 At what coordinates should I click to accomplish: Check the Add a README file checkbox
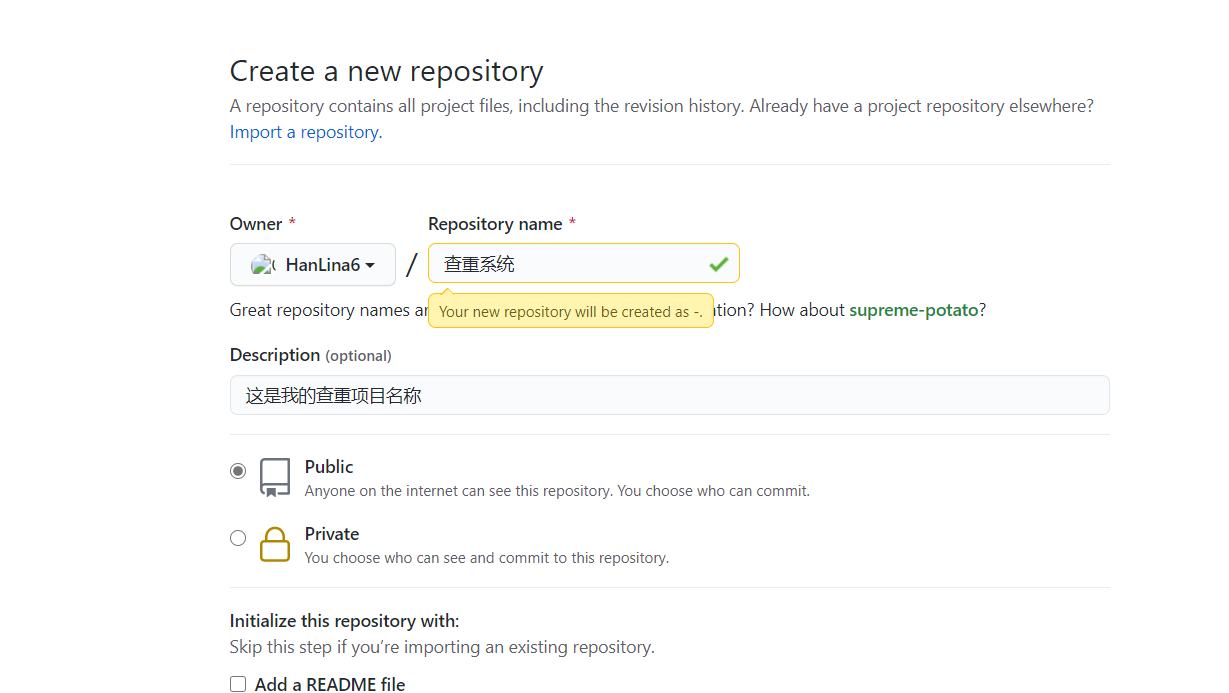[238, 684]
